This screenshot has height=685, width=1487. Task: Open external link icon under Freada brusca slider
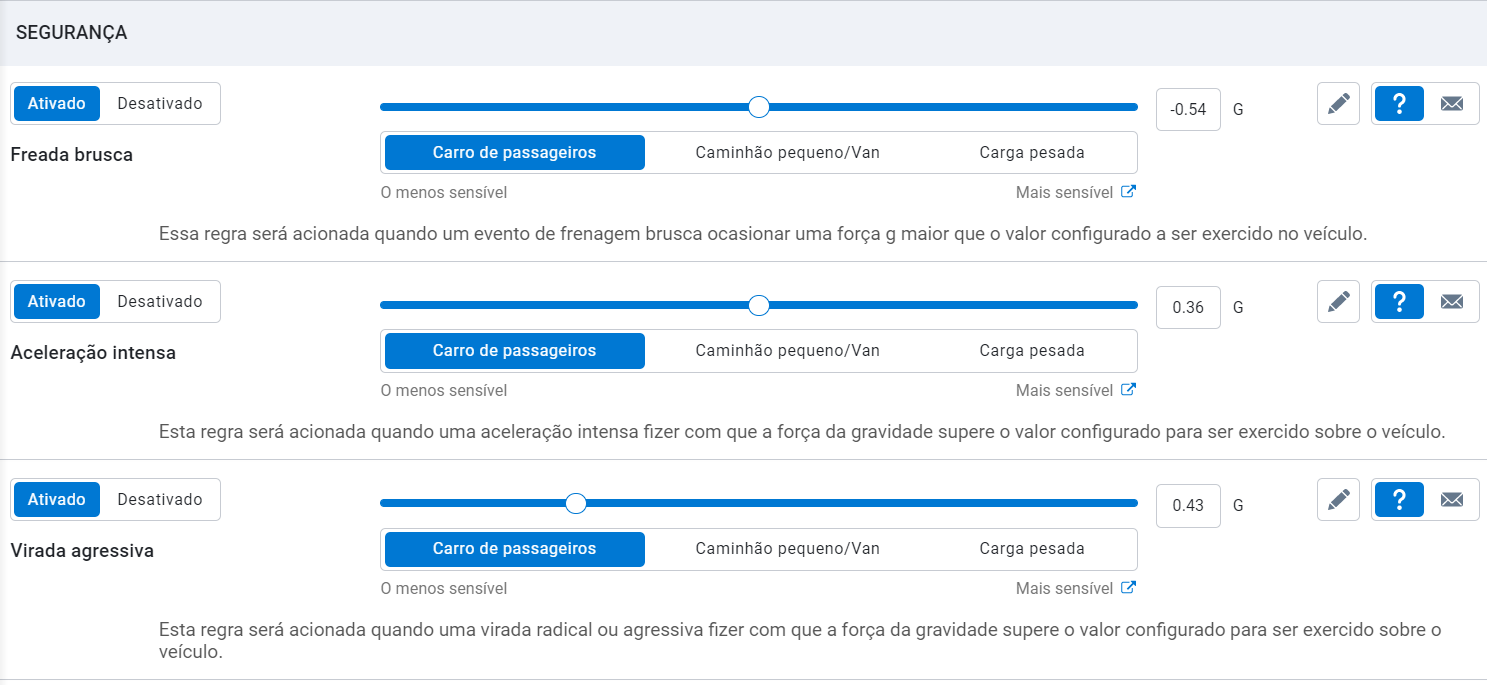click(x=1128, y=191)
